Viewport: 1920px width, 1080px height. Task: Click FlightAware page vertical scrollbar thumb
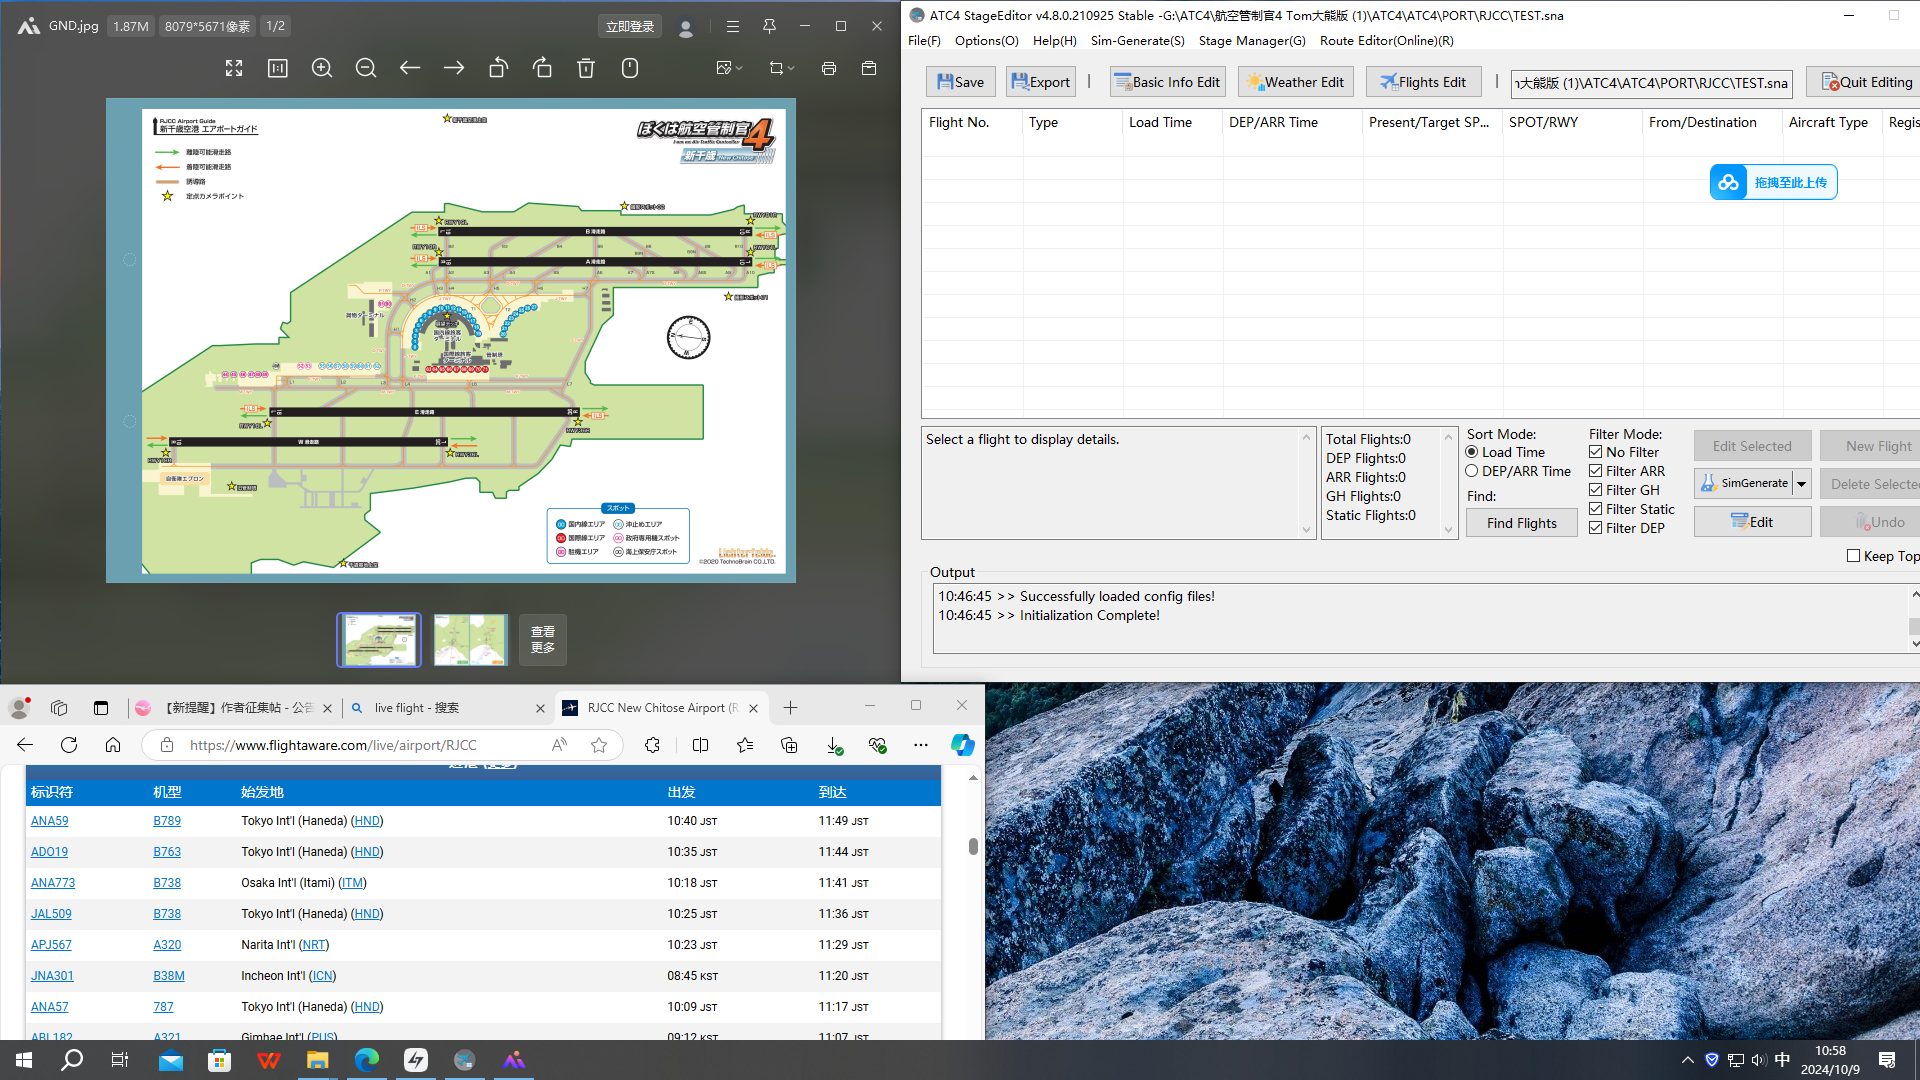tap(972, 846)
